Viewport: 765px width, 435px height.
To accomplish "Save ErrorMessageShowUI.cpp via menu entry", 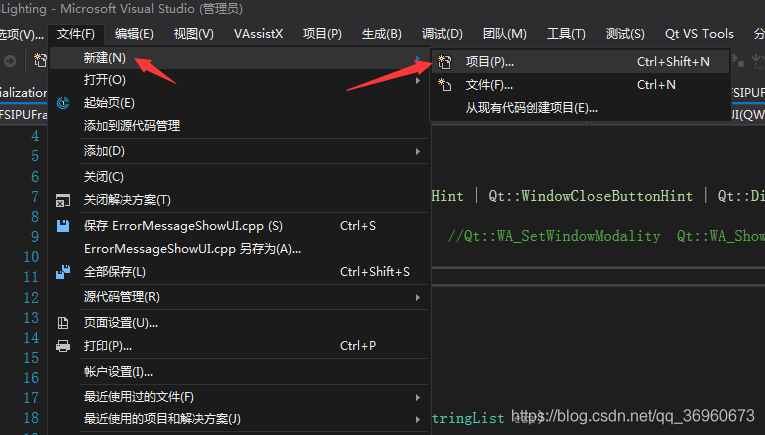I will pyautogui.click(x=239, y=226).
